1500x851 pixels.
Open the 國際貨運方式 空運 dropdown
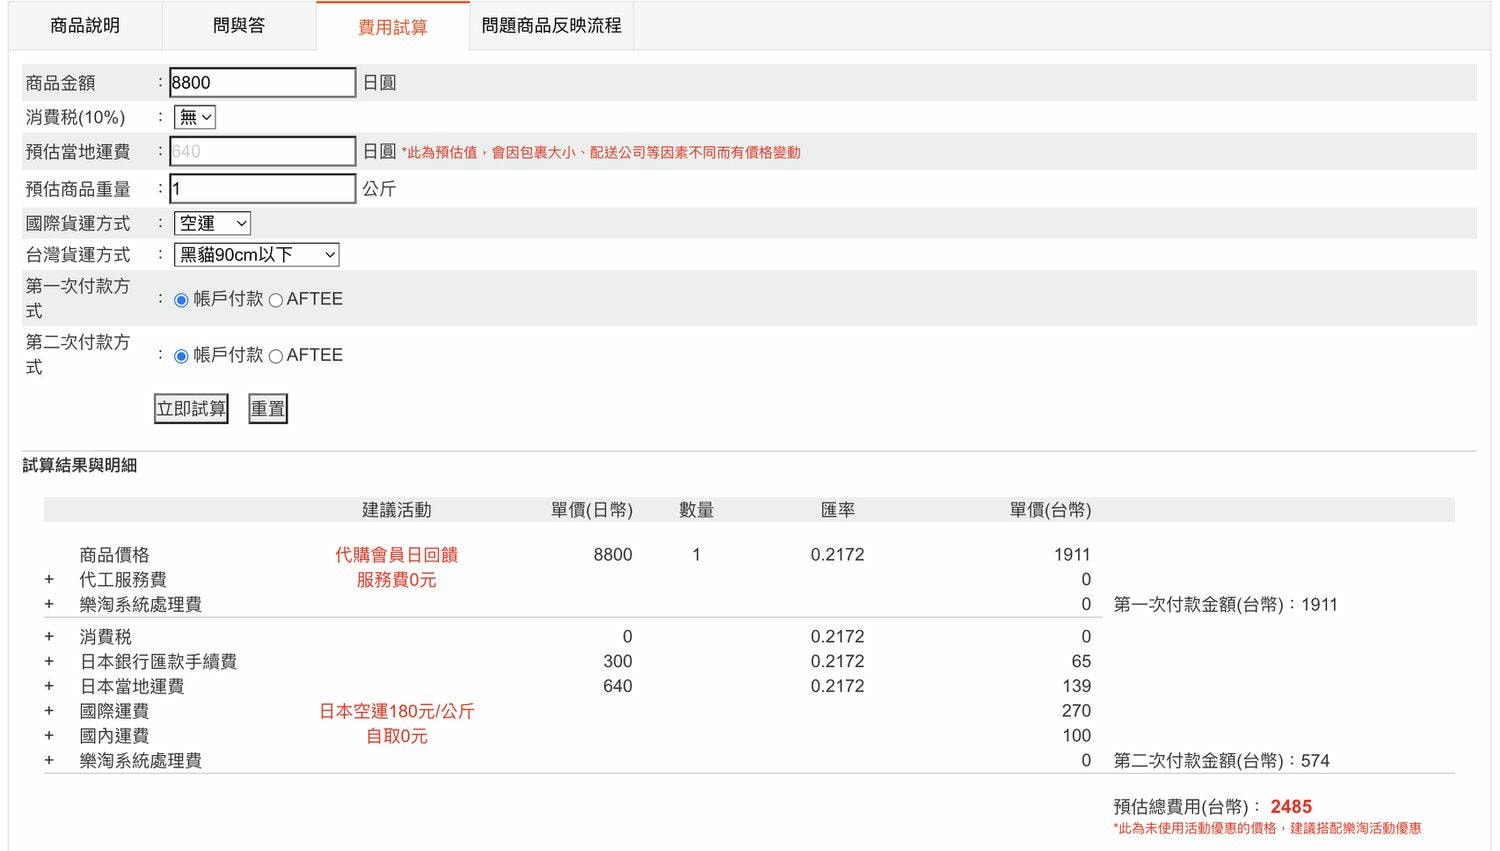coord(212,224)
